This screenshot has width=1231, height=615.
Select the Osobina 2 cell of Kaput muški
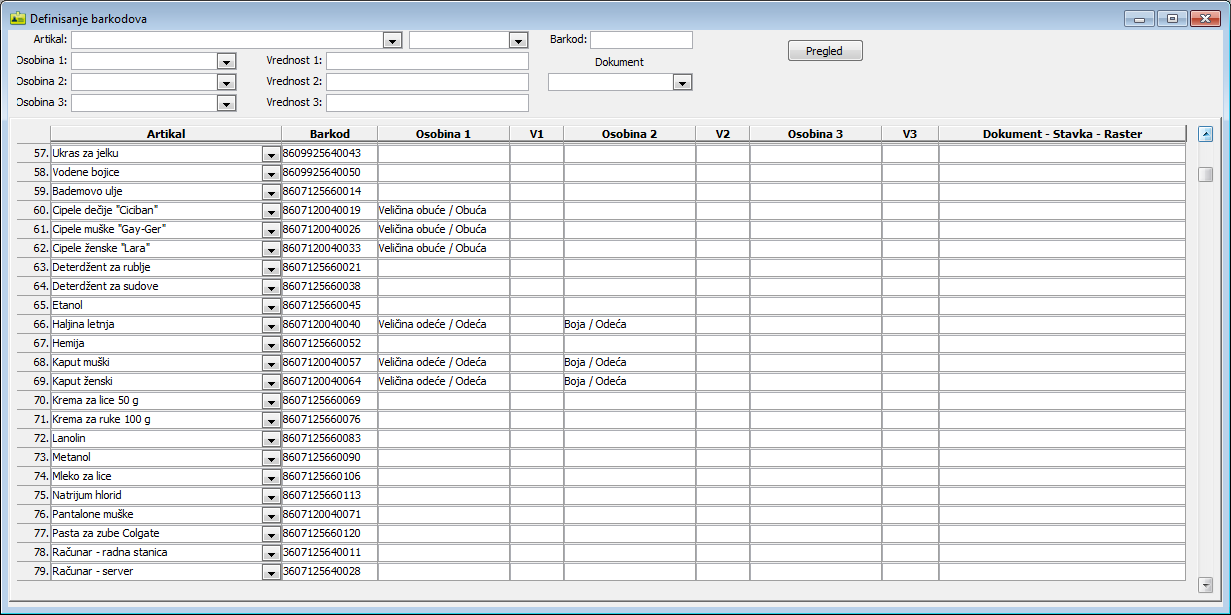(x=629, y=362)
